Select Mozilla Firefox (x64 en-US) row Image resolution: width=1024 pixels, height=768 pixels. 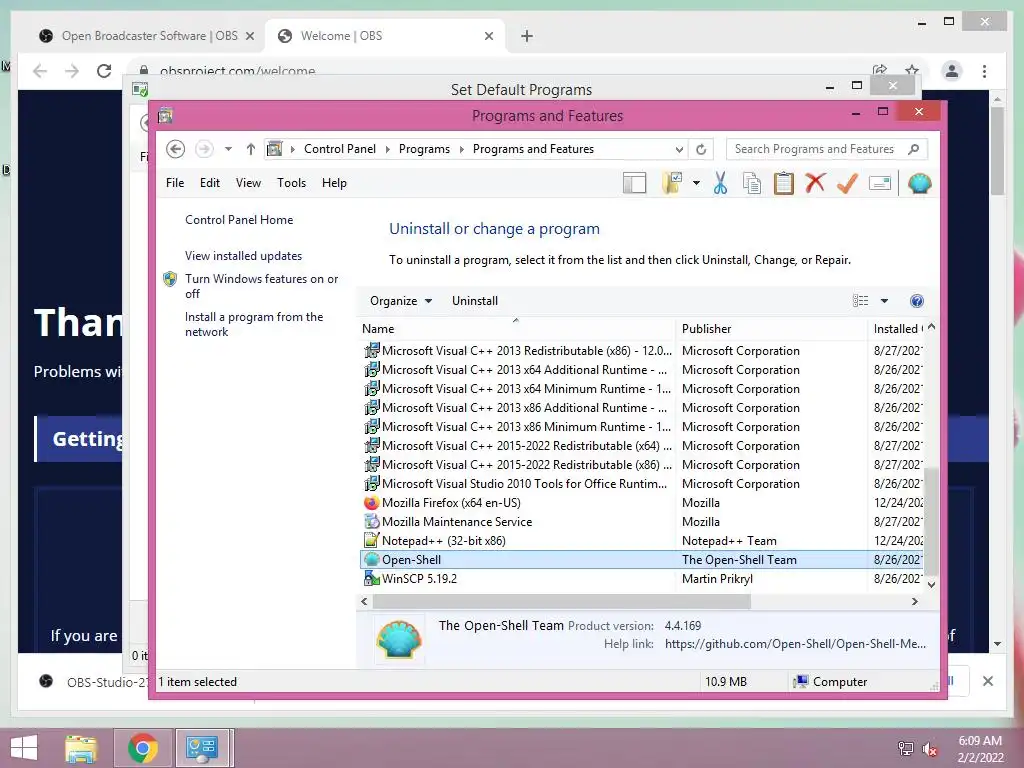[x=640, y=503]
